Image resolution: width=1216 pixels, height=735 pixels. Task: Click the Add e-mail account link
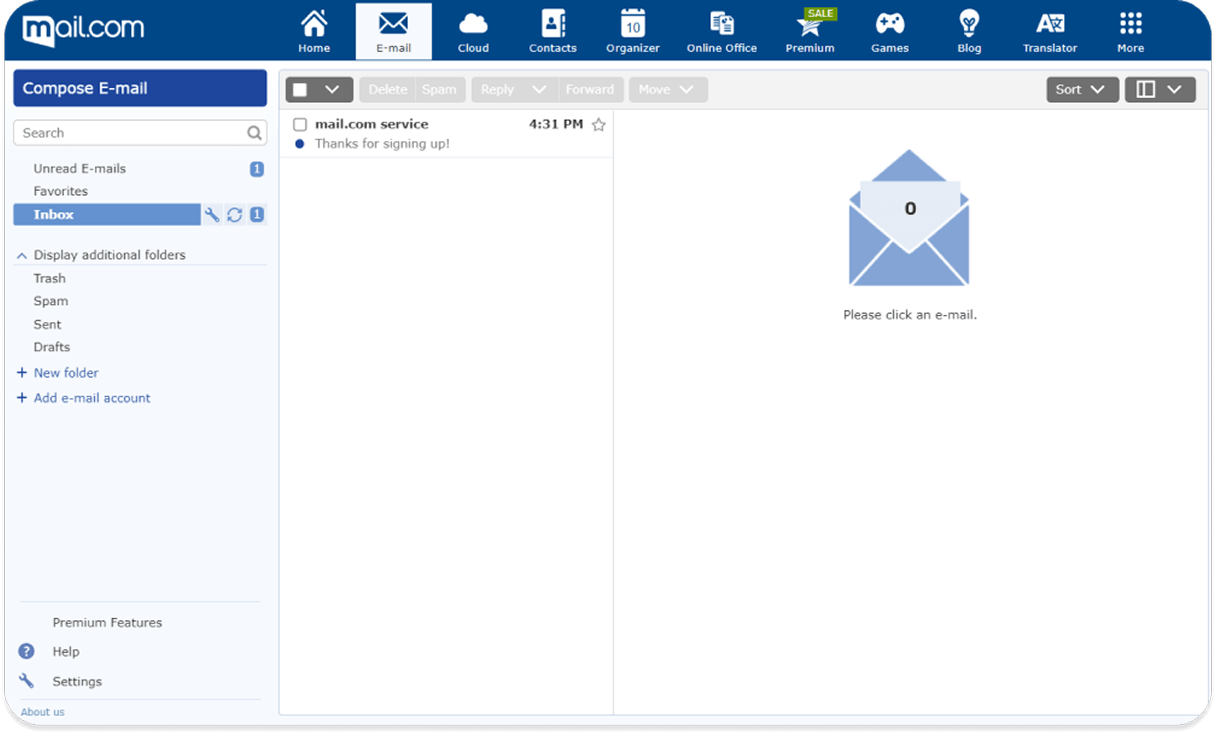click(92, 398)
